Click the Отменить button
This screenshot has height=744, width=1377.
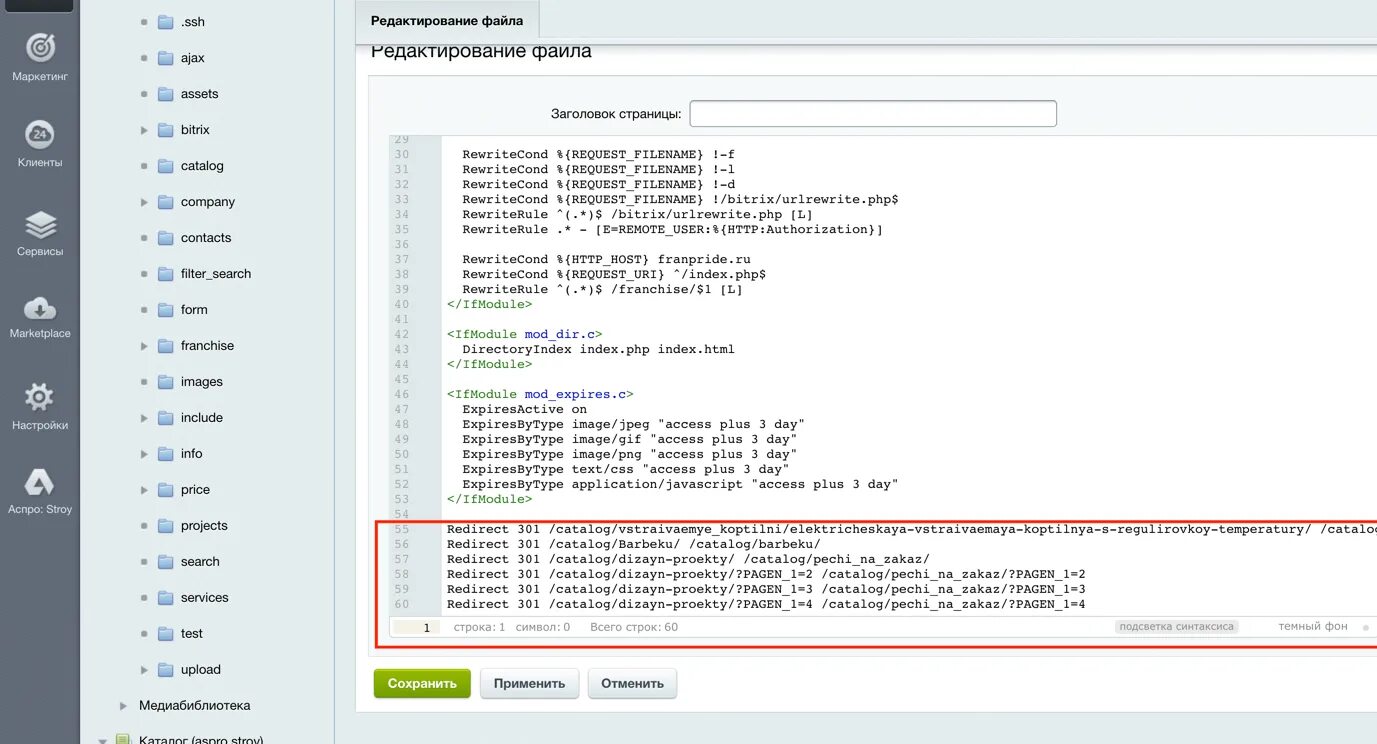pos(632,684)
